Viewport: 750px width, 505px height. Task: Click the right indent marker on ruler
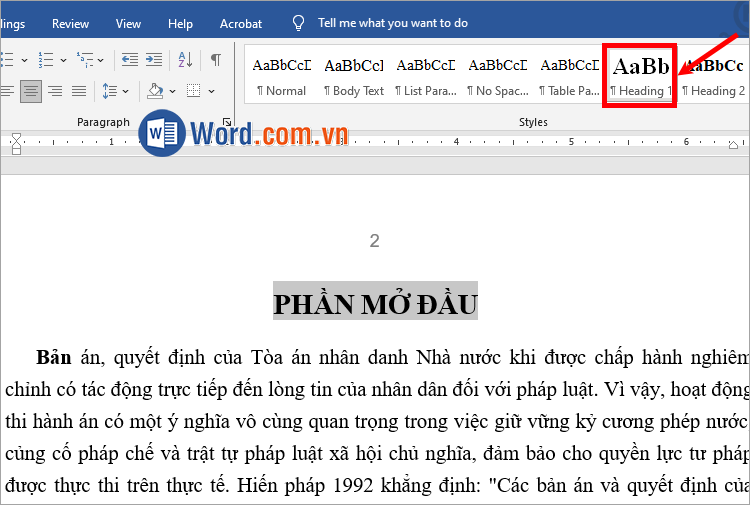click(x=733, y=144)
